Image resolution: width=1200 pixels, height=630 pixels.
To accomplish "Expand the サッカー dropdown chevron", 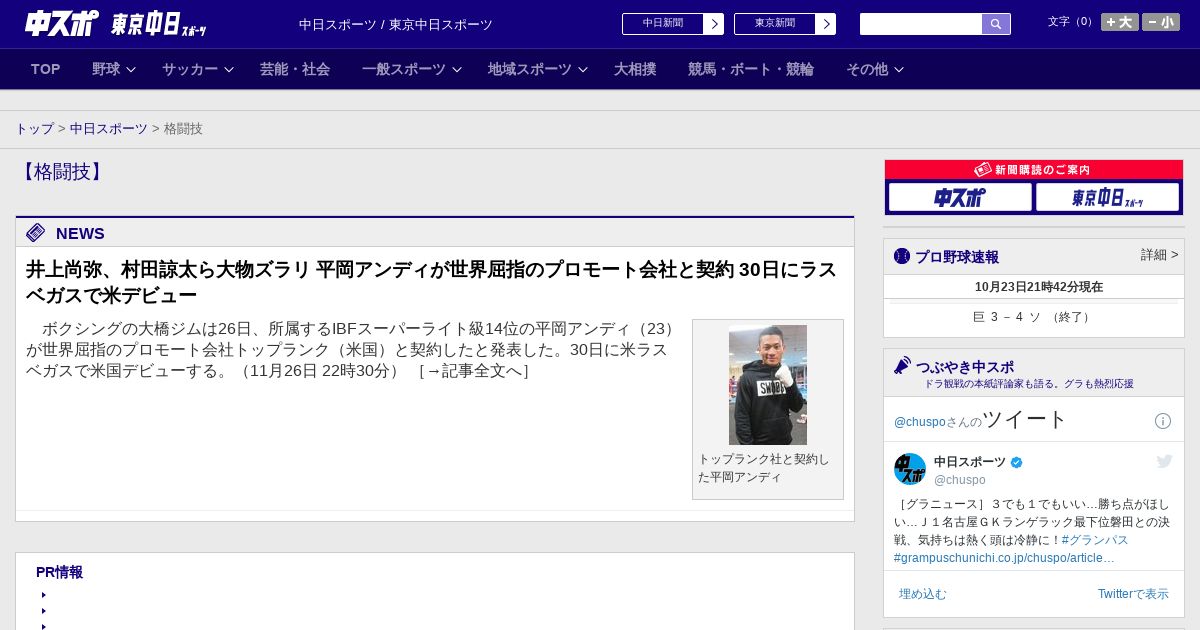I will (229, 69).
